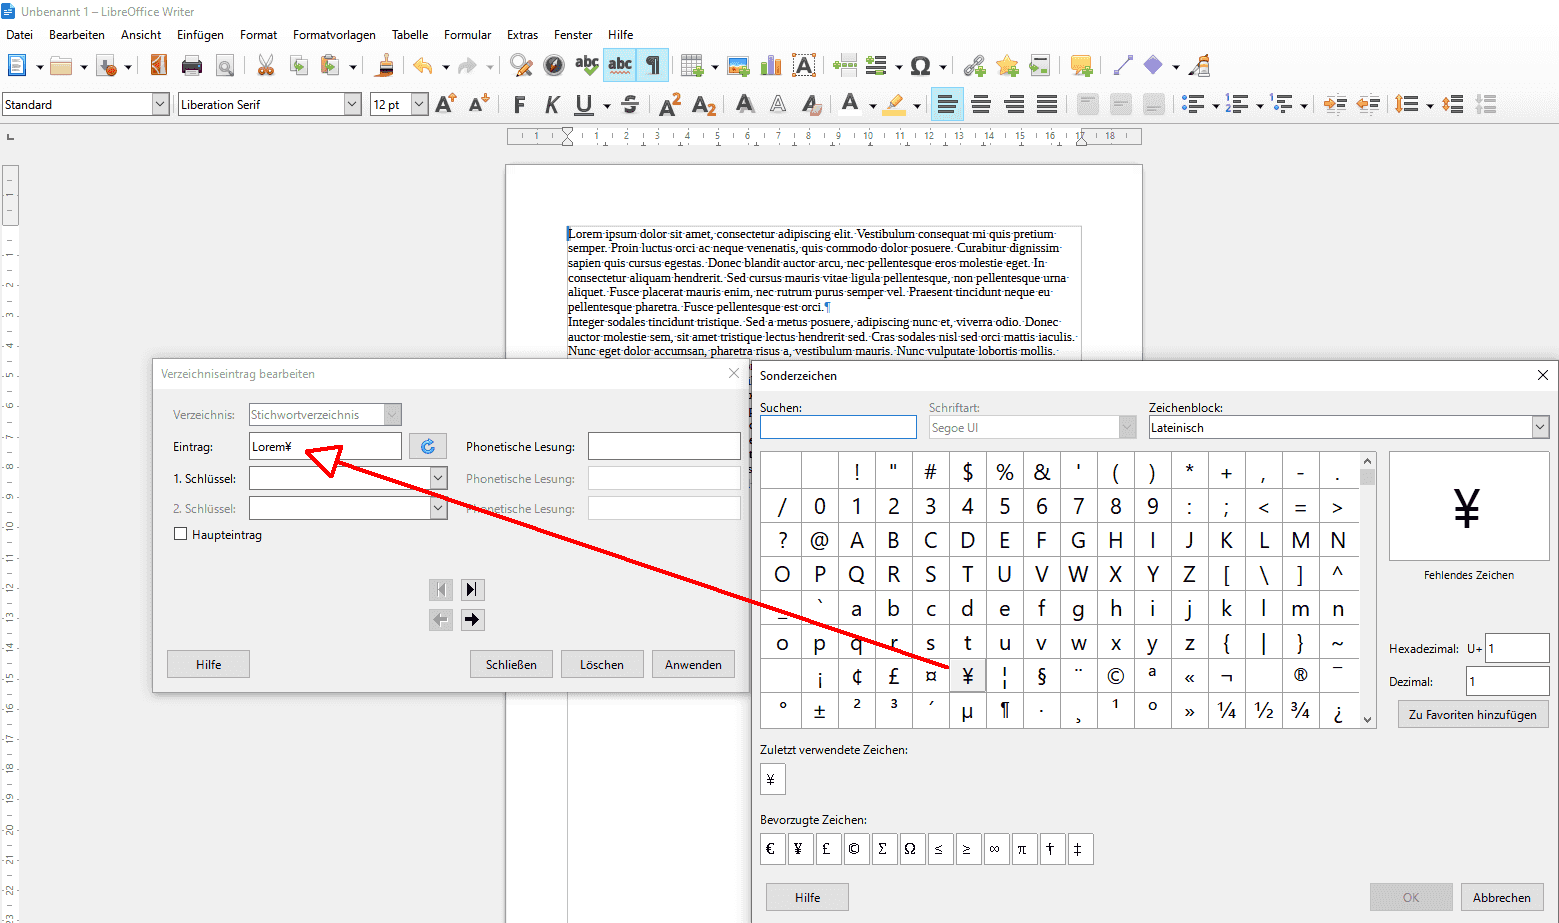Click Zu Favoriten hinzufügen button
The width and height of the screenshot is (1559, 923).
tap(1472, 714)
